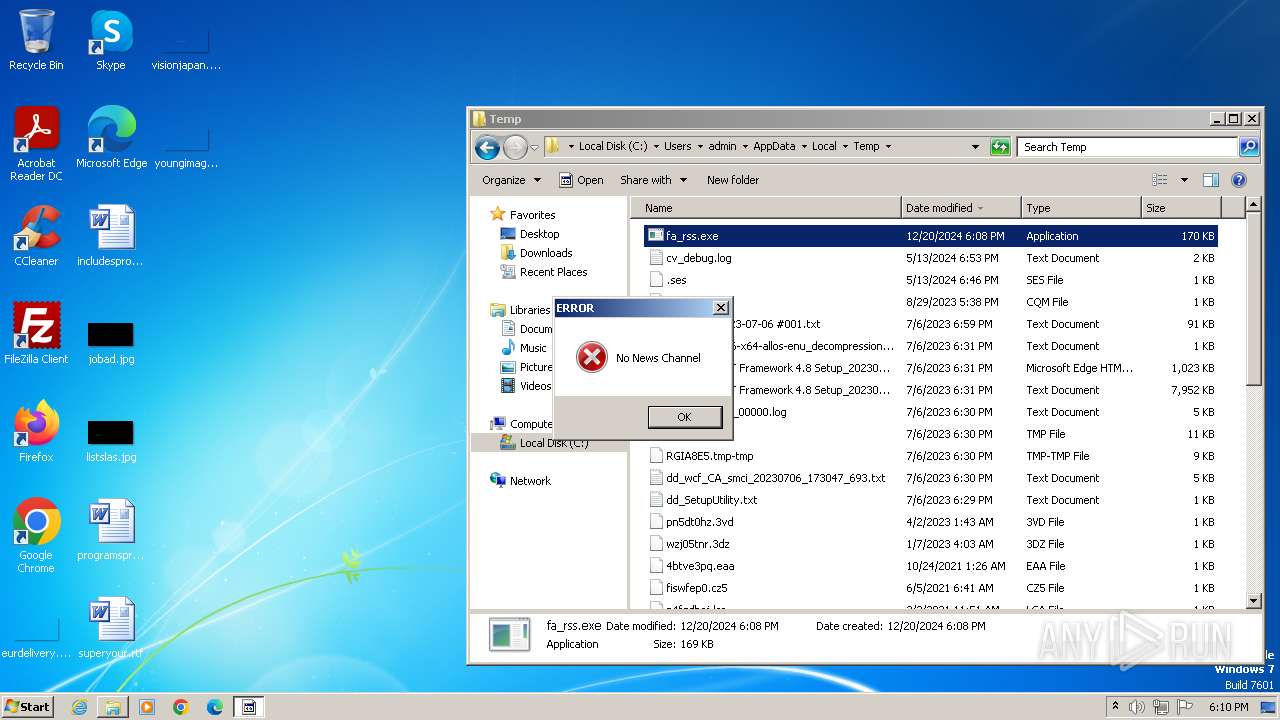The image size is (1280, 720).
Task: Open Internet Explorer from taskbar
Action: pos(79,707)
